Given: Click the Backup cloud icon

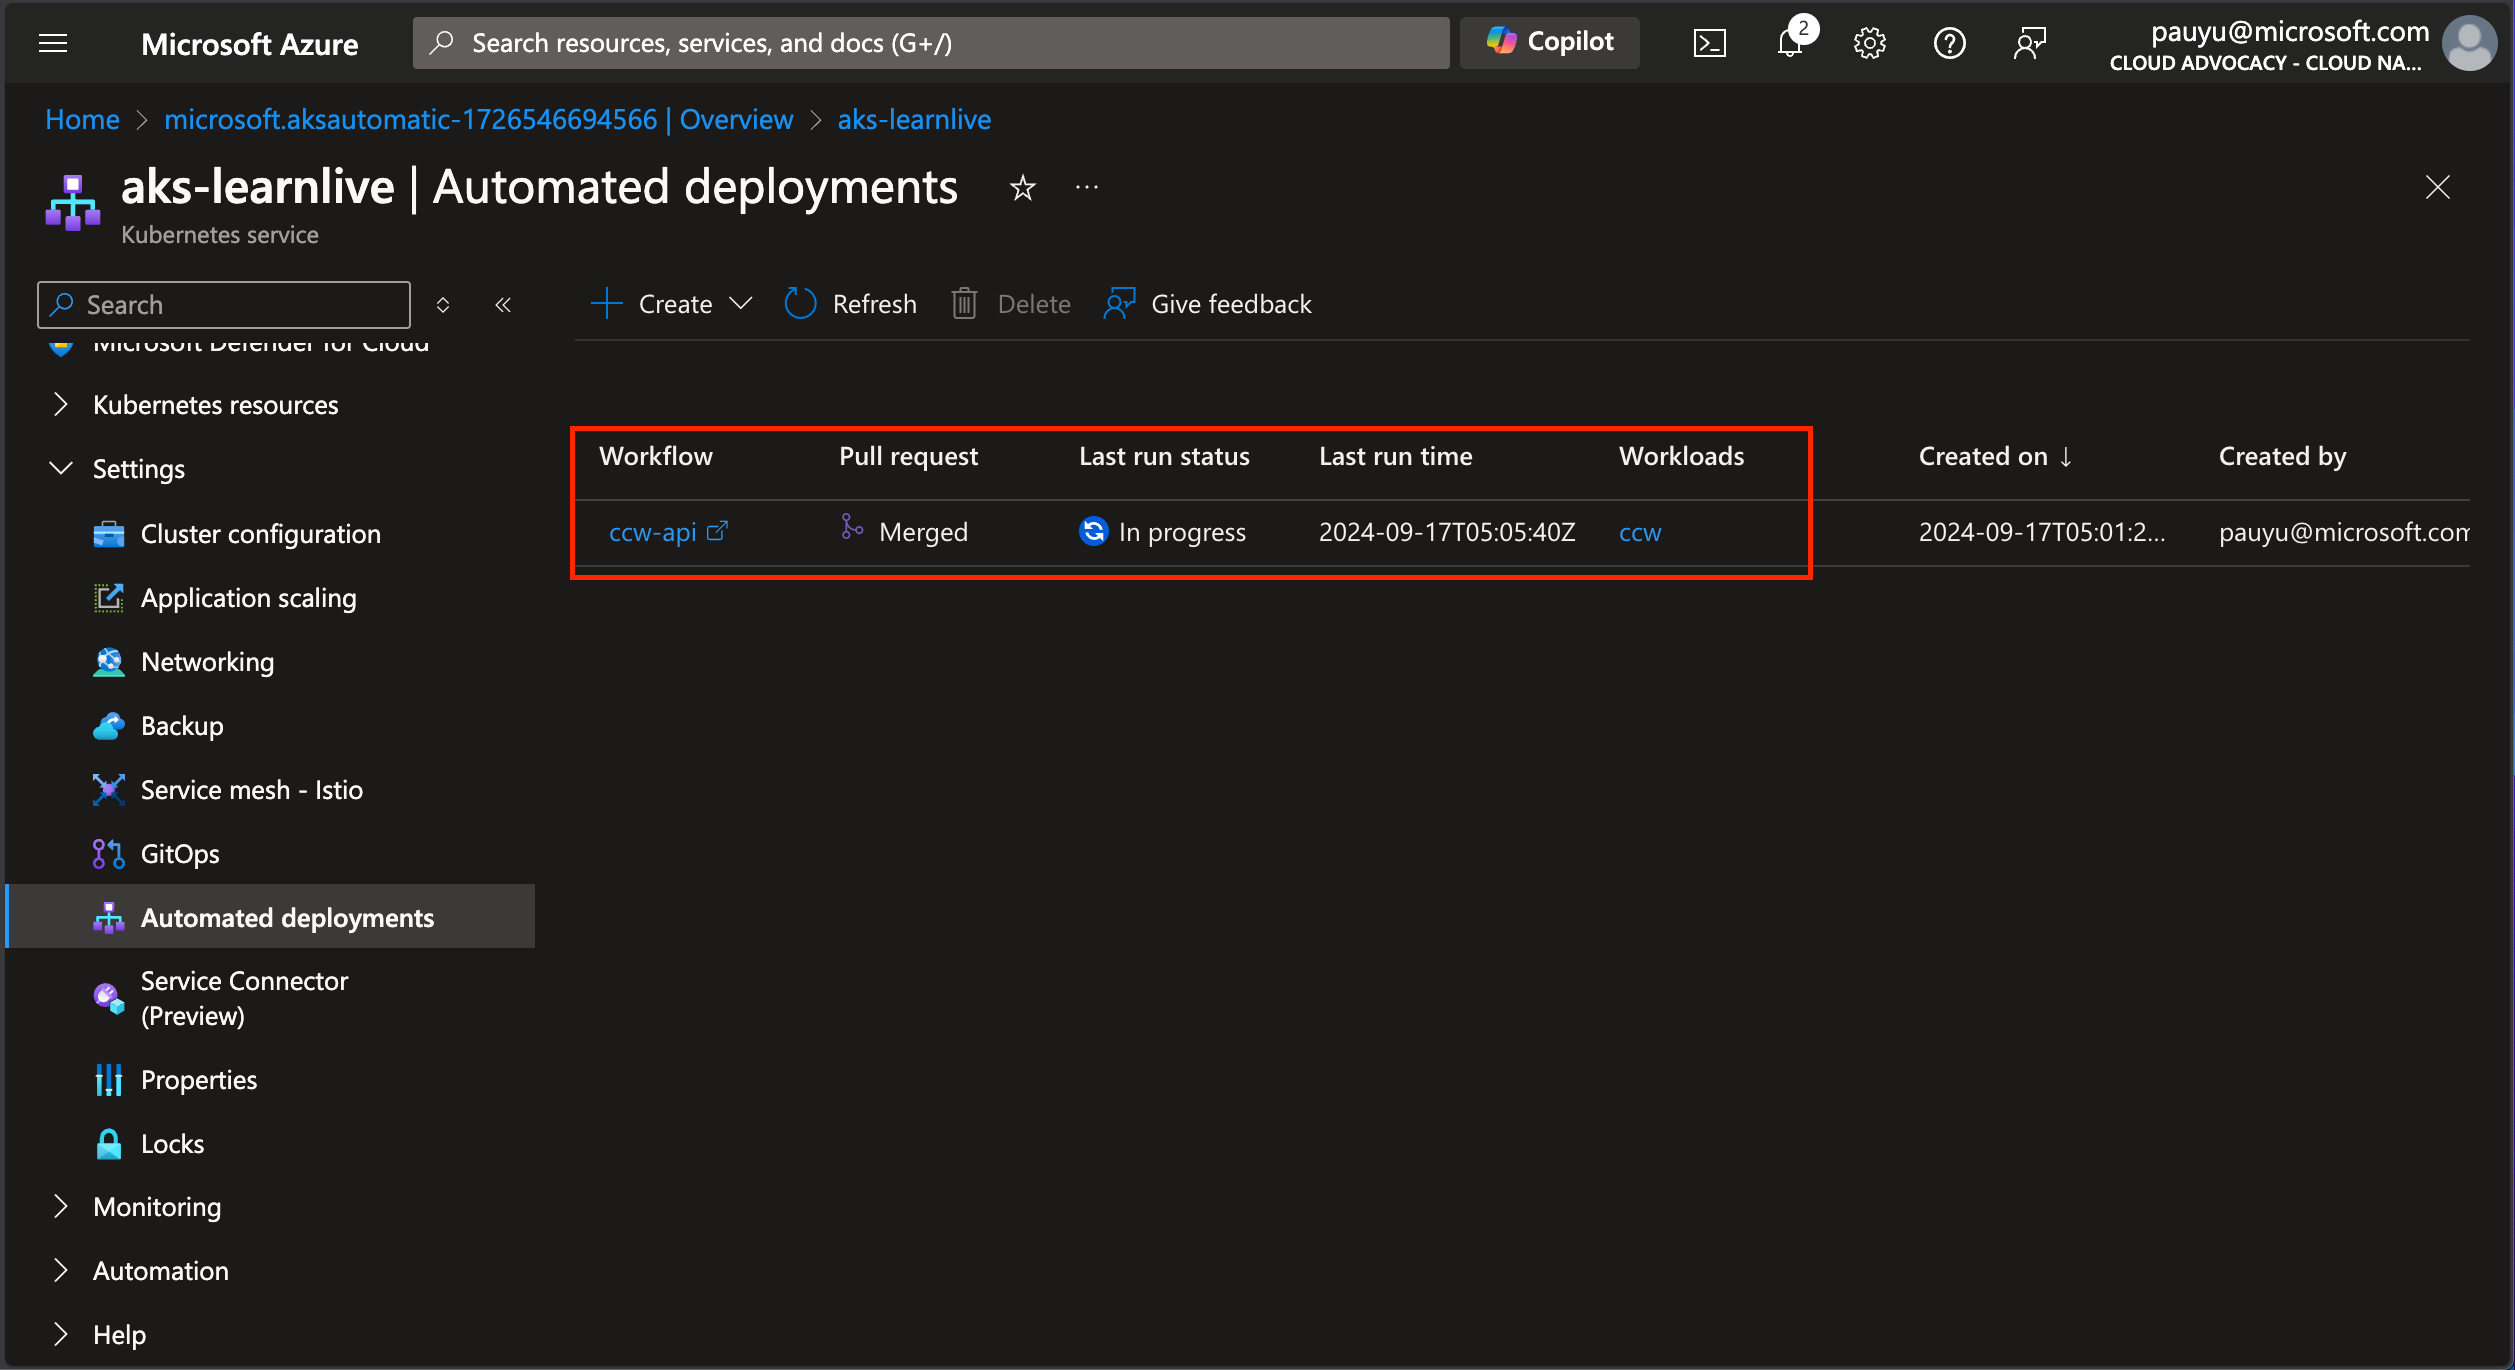Looking at the screenshot, I should click(x=108, y=726).
